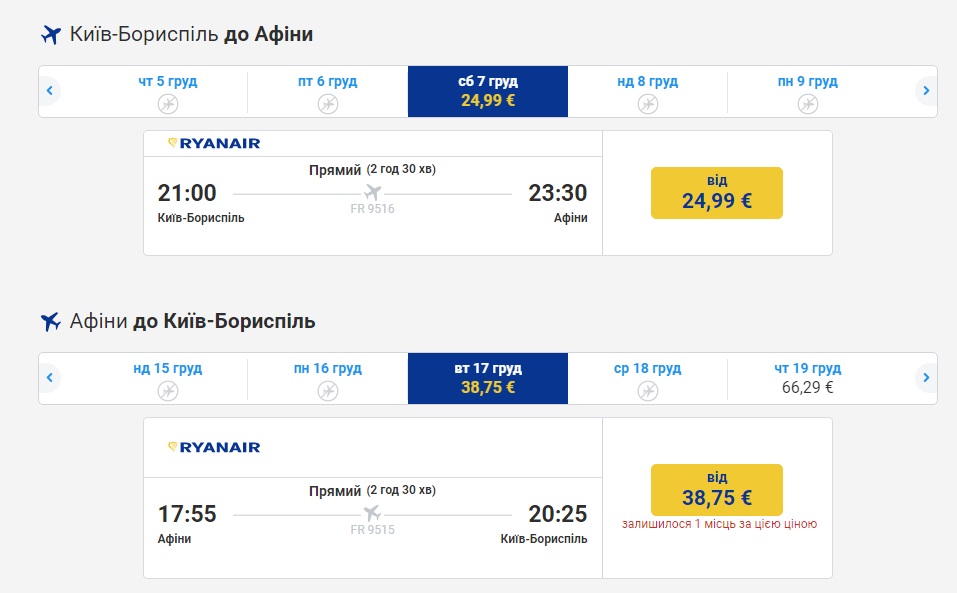Image resolution: width=957 pixels, height=593 pixels.
Task: Click the no-flight icon under чт 5 груд
Action: pyautogui.click(x=168, y=104)
